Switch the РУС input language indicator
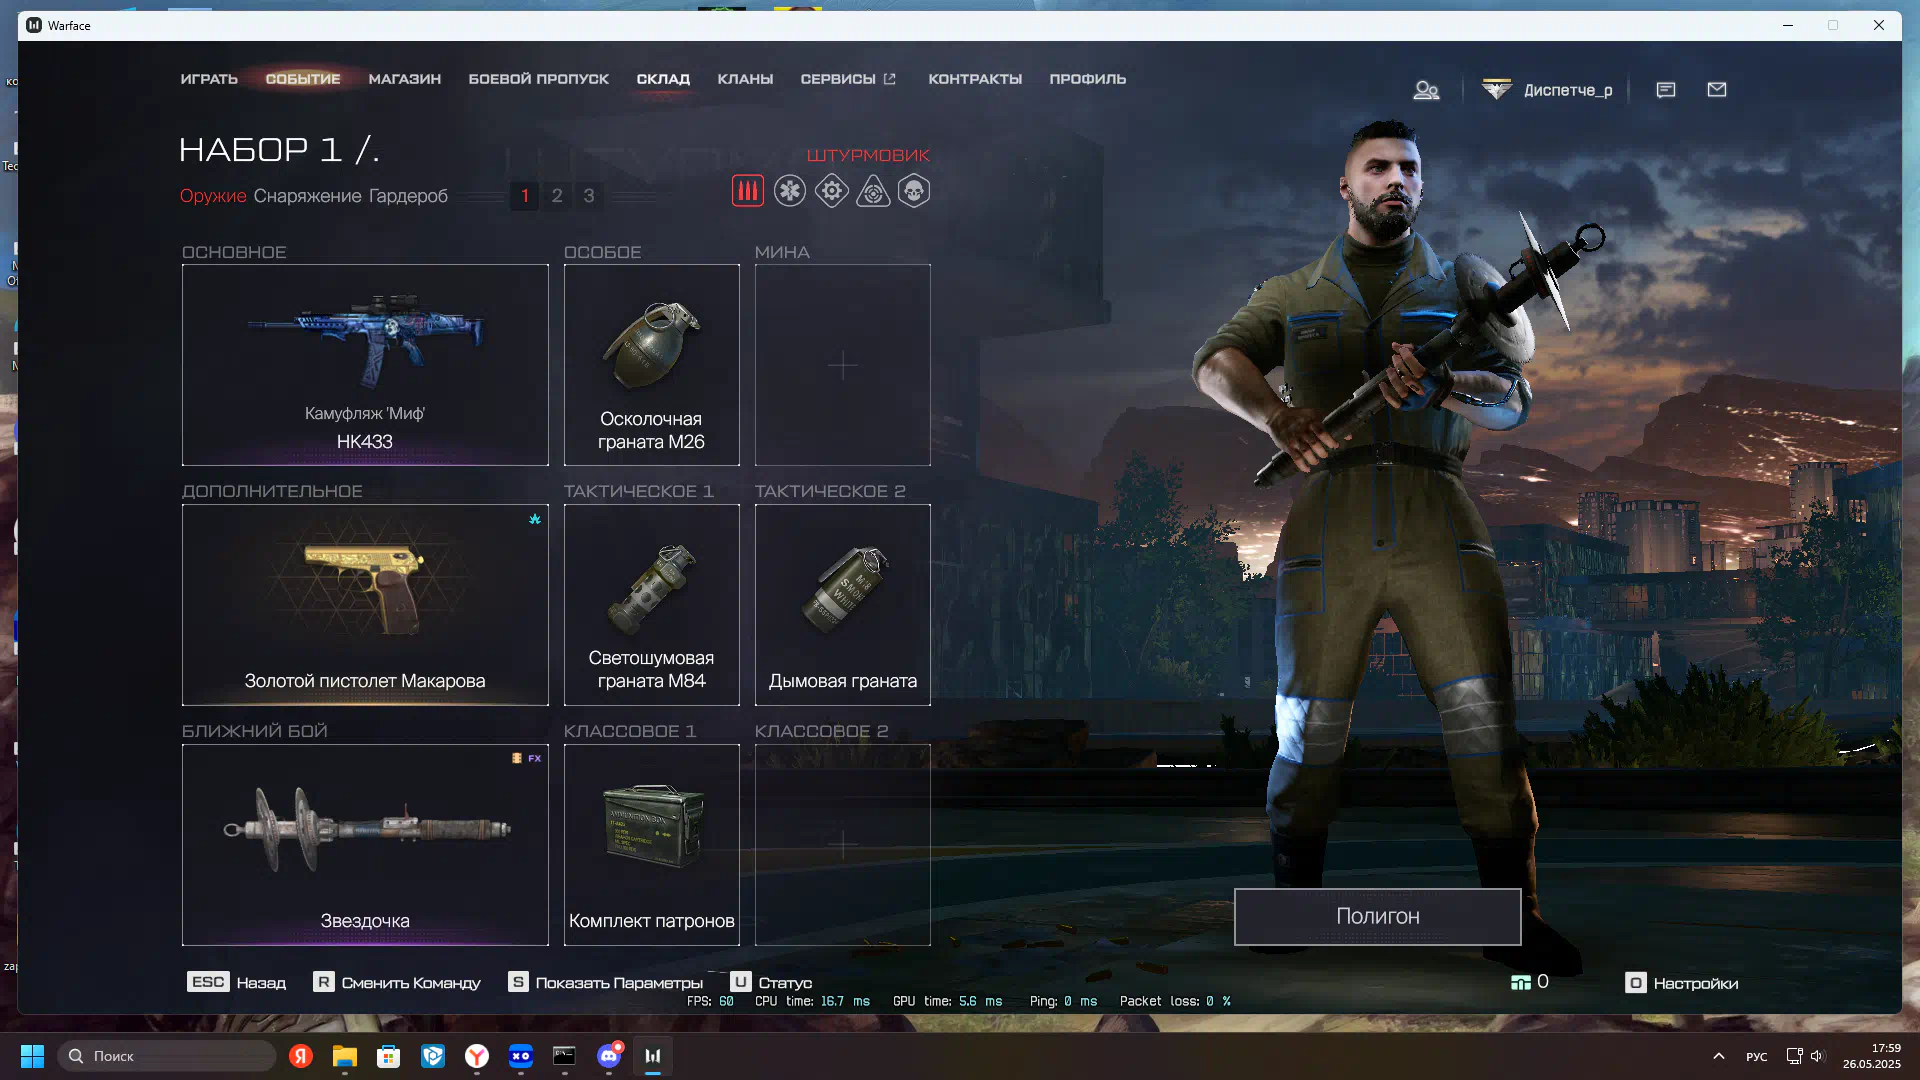 click(x=1757, y=1057)
